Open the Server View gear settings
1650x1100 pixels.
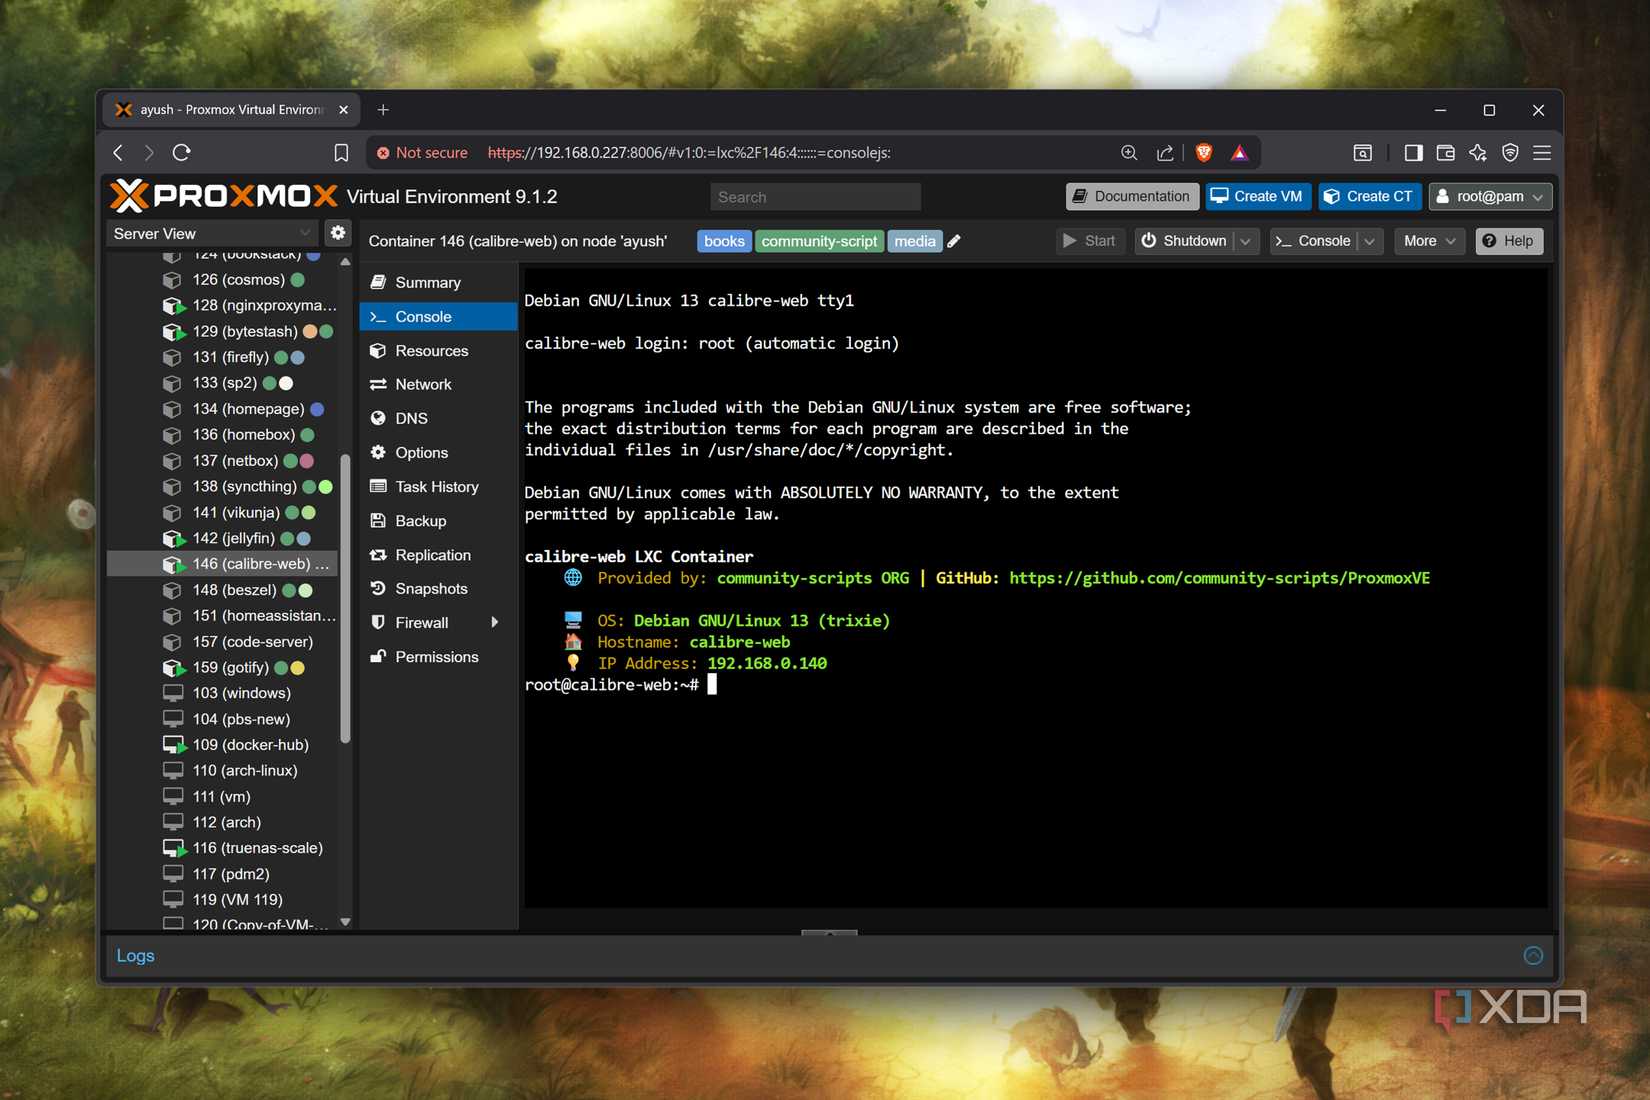click(x=338, y=233)
